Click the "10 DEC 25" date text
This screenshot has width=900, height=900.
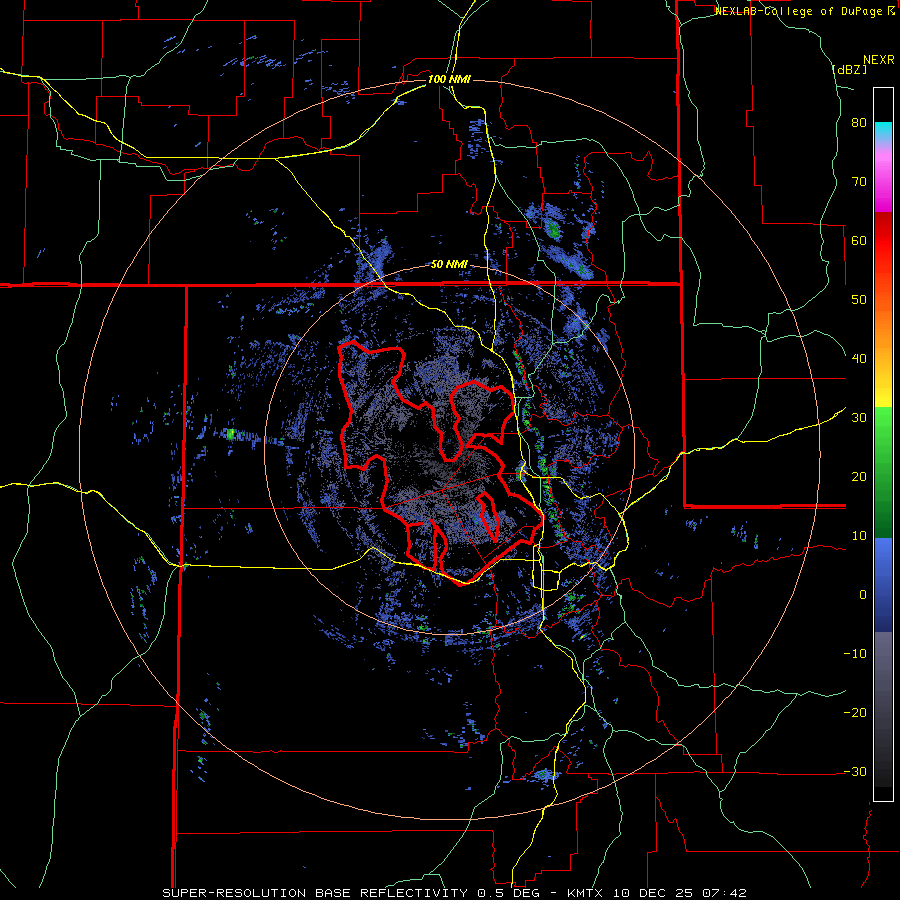(x=653, y=893)
